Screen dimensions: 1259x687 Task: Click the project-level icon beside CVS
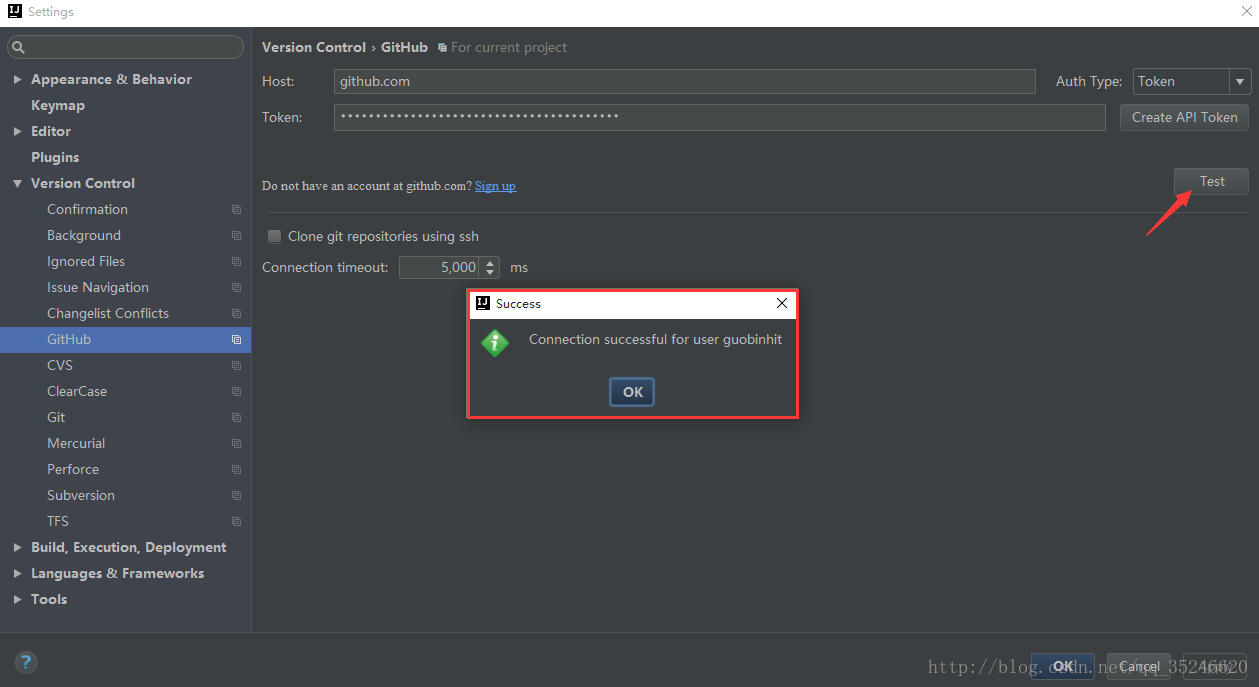(x=236, y=366)
